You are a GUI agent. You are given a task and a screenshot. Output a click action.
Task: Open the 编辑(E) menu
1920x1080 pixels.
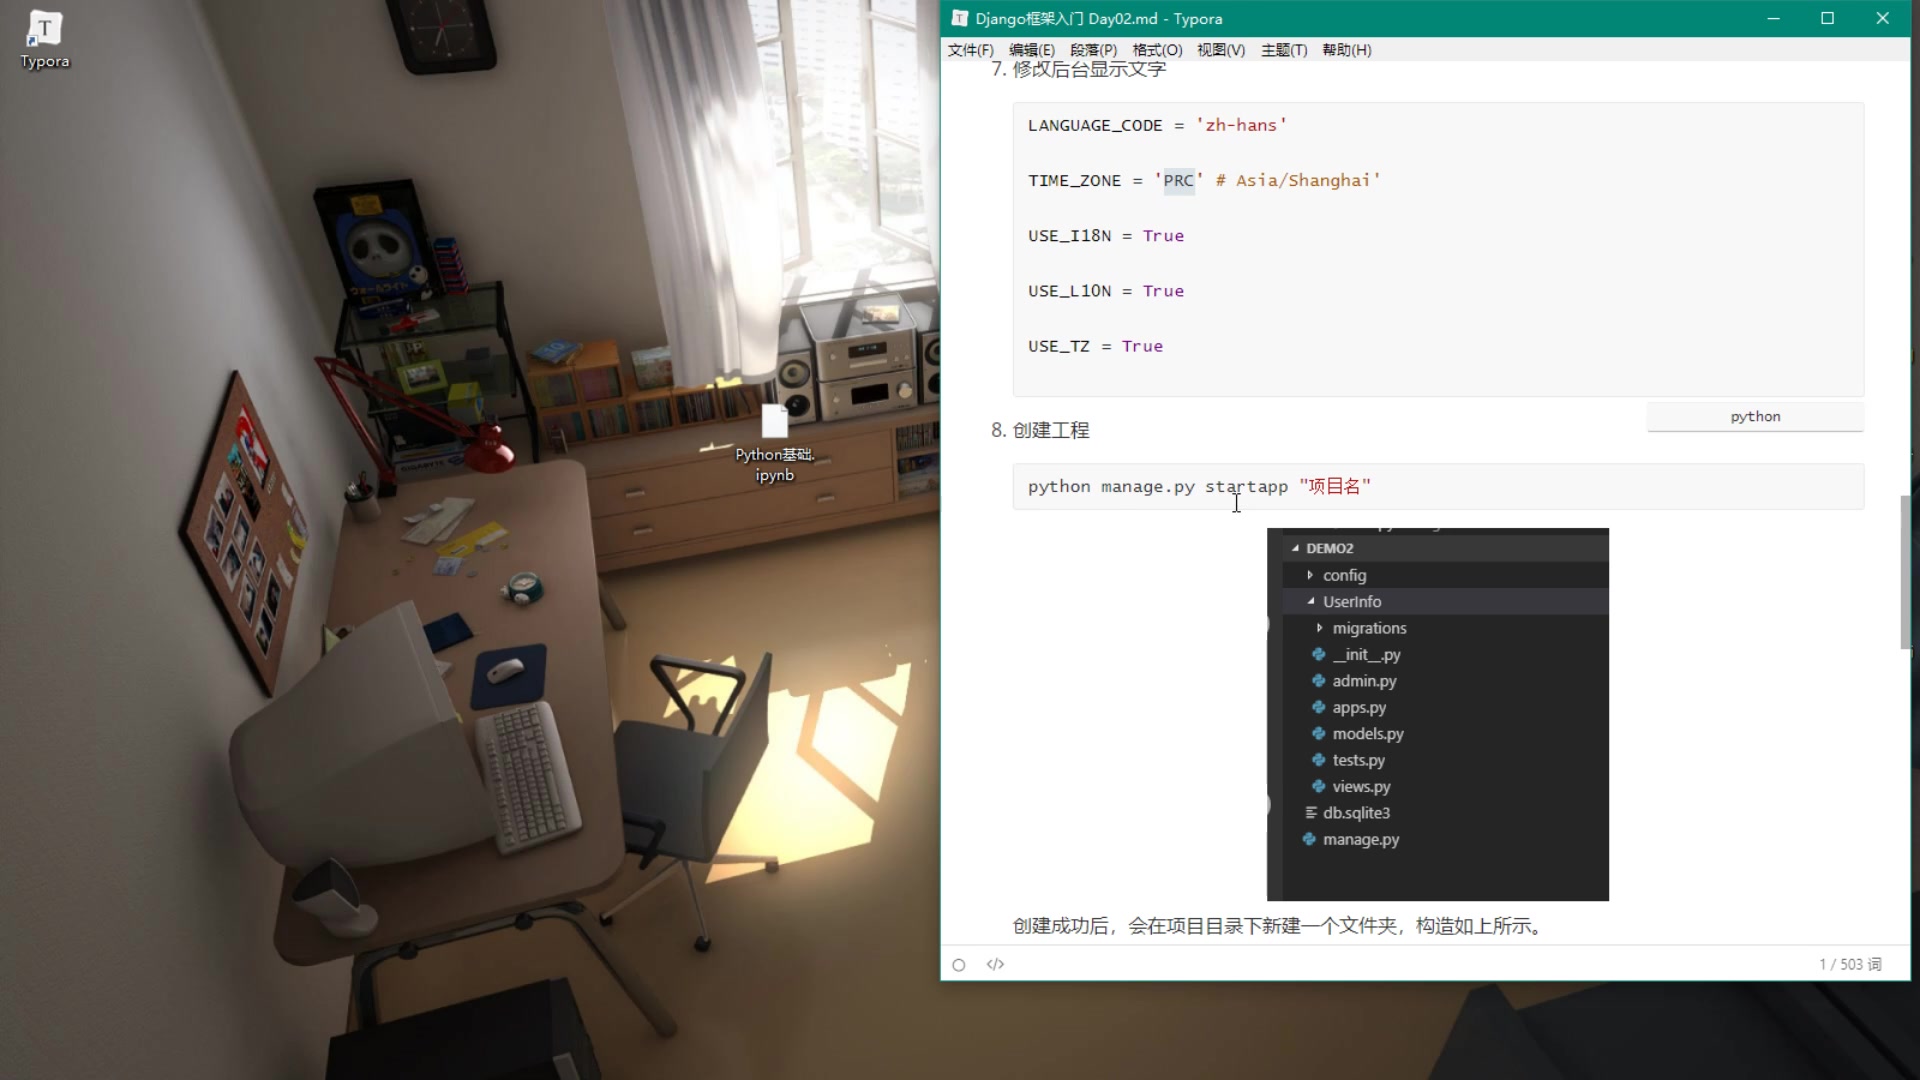[x=1031, y=50]
